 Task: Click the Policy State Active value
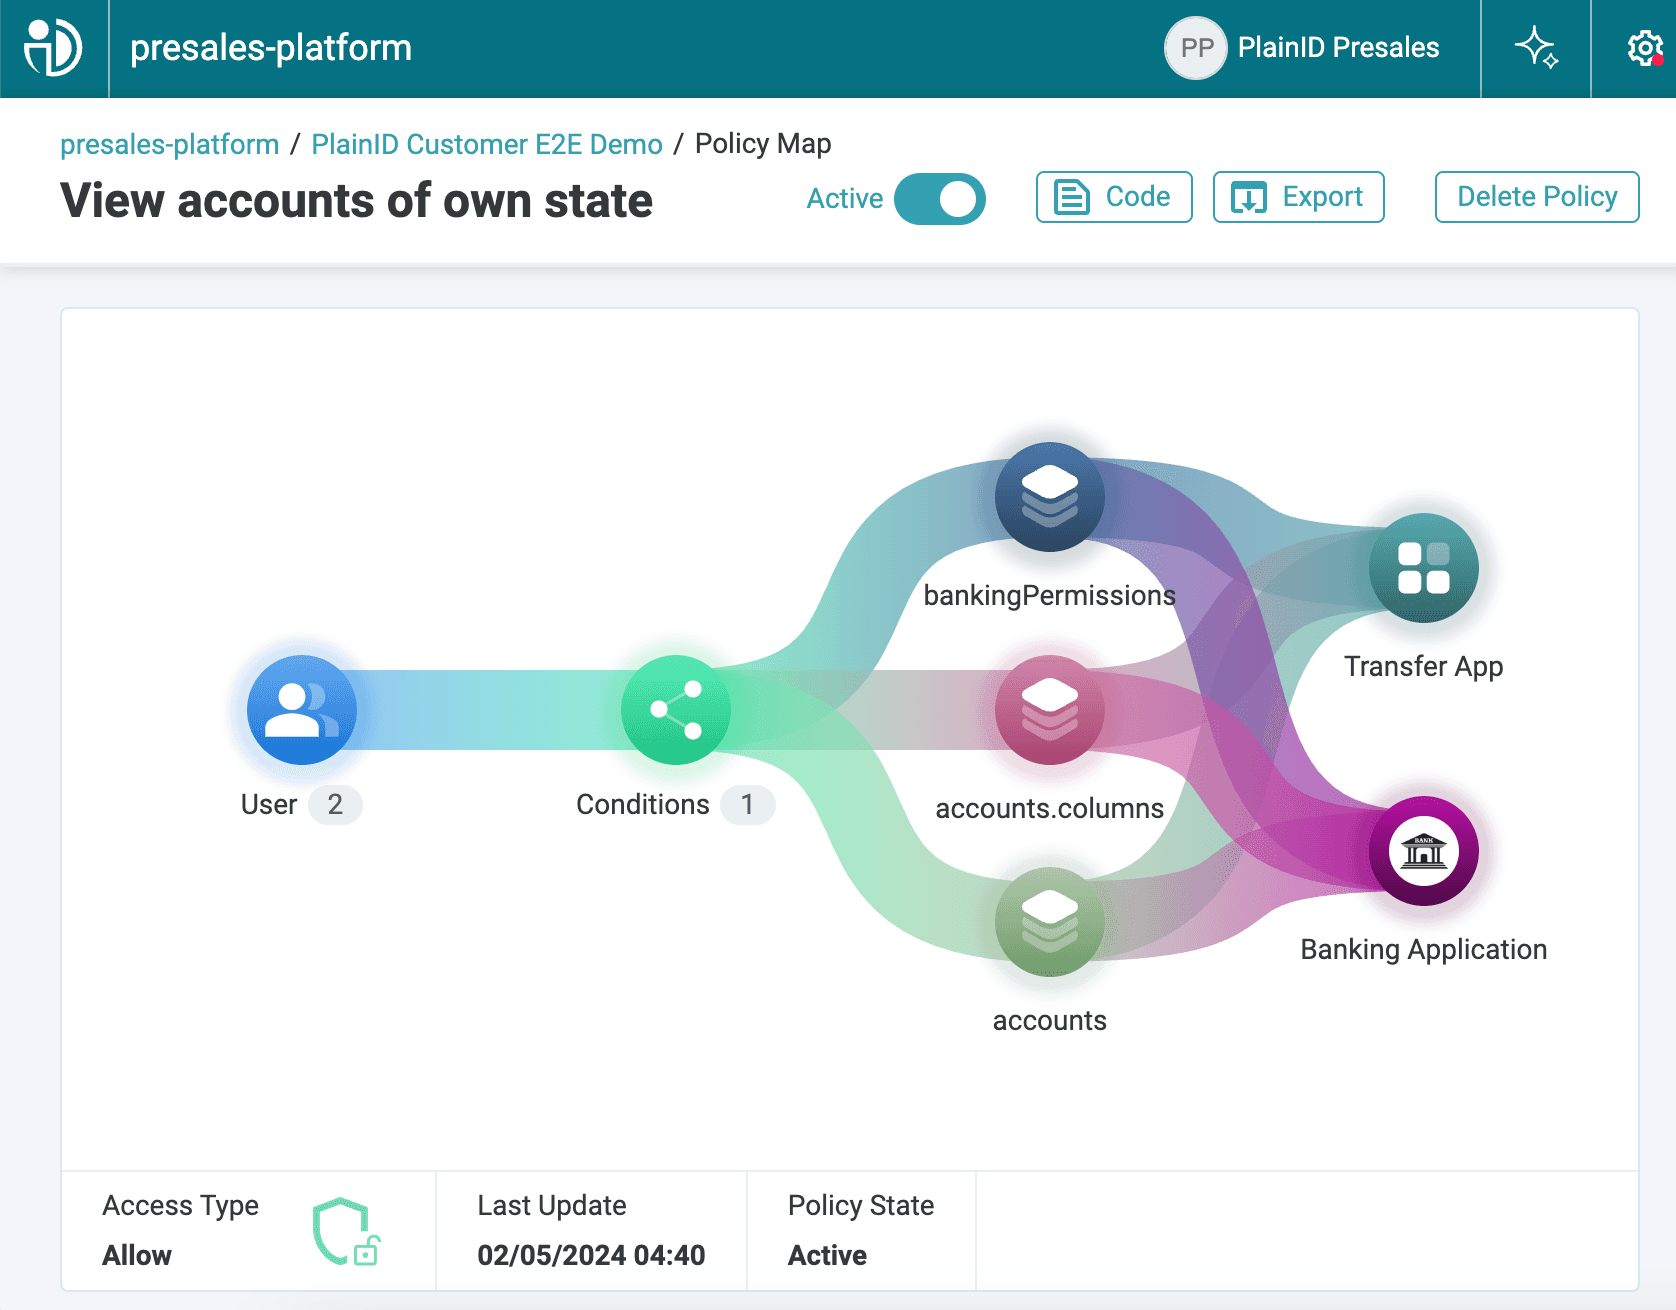coord(827,1255)
